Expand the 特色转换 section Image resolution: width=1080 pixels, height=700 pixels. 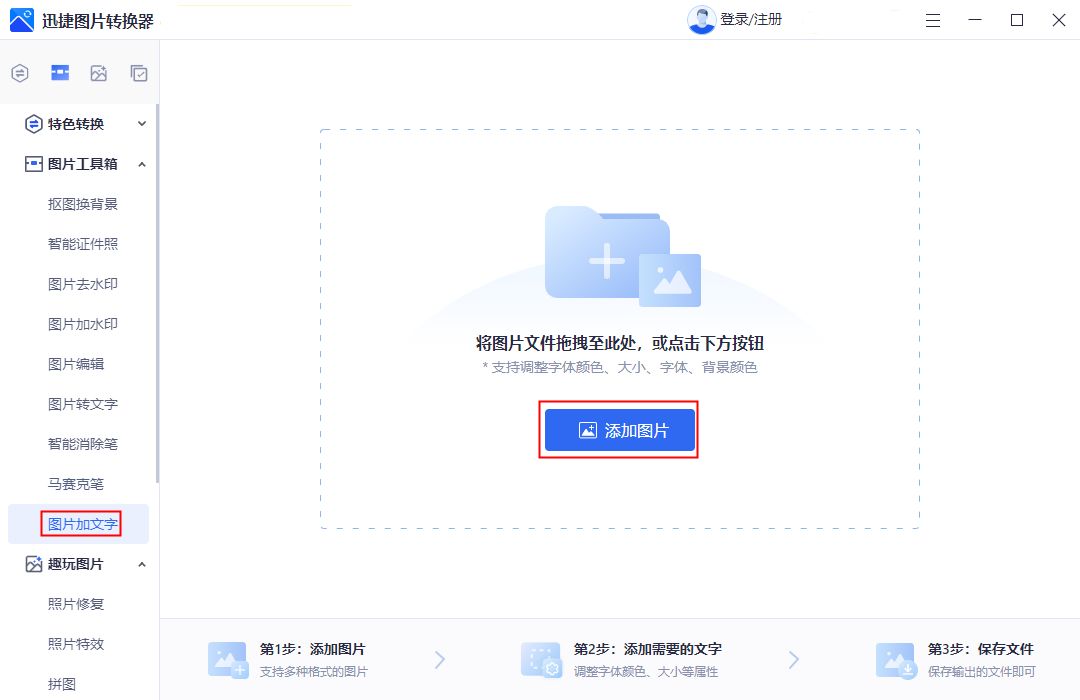(x=86, y=124)
